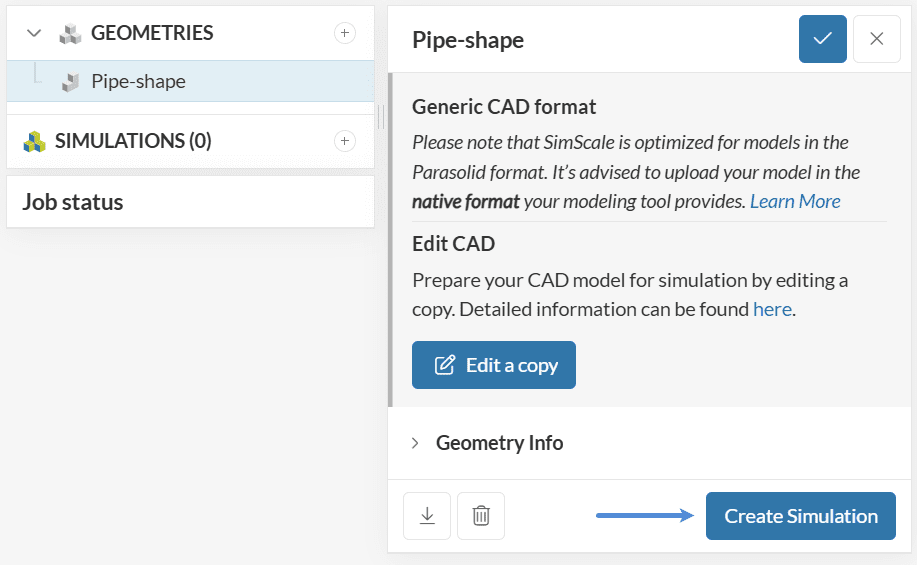Click the add geometry plus icon
This screenshot has width=917, height=565.
click(344, 33)
